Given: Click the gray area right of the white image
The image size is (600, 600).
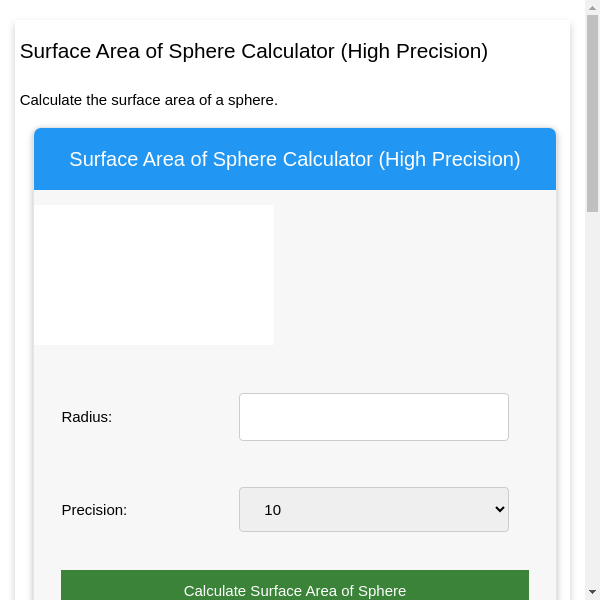Looking at the screenshot, I should pos(414,275).
